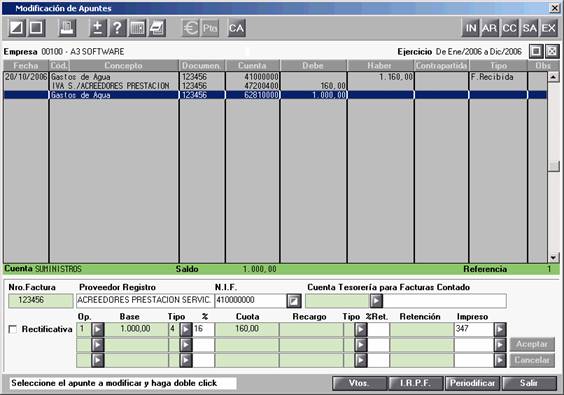Viewport: 564px width, 395px height.
Task: Click the empty square toolbar icon
Action: pos(36,28)
